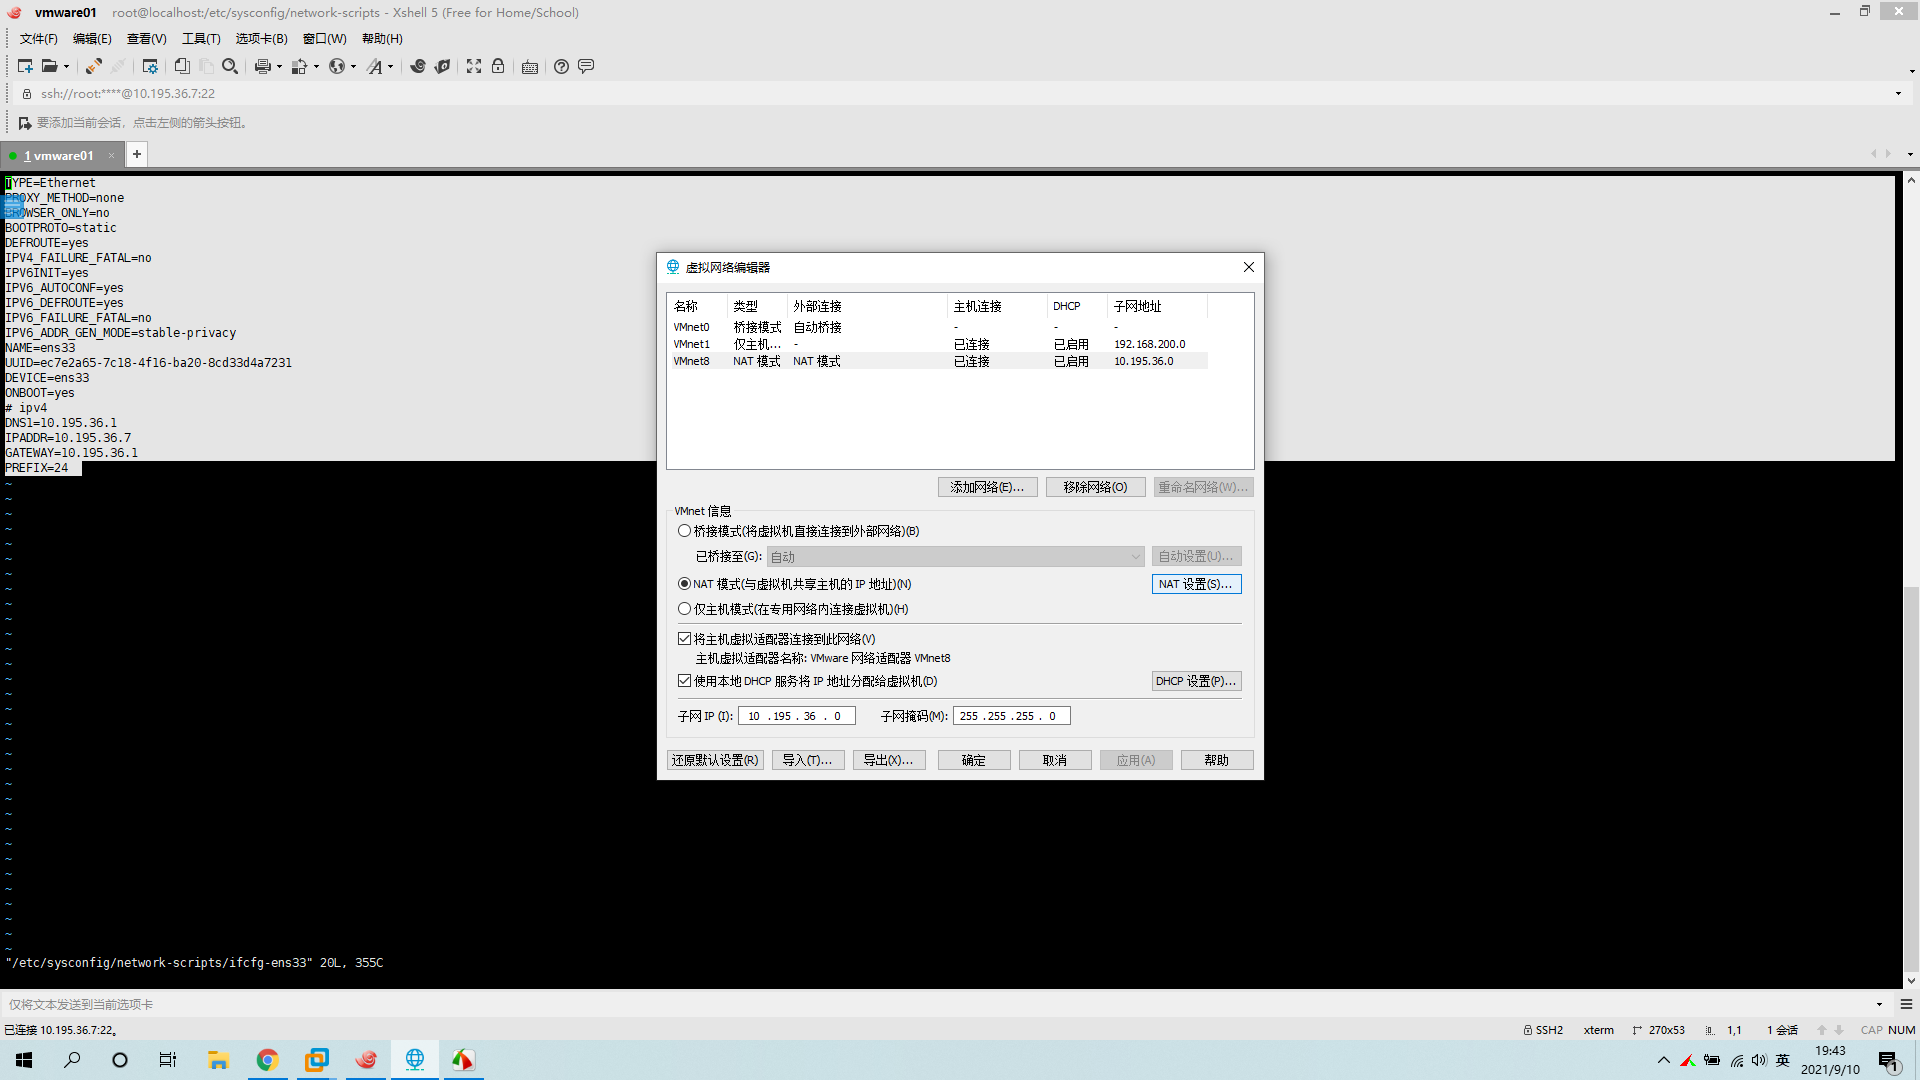
Task: Click 确定 in the network editor
Action: pos(974,760)
